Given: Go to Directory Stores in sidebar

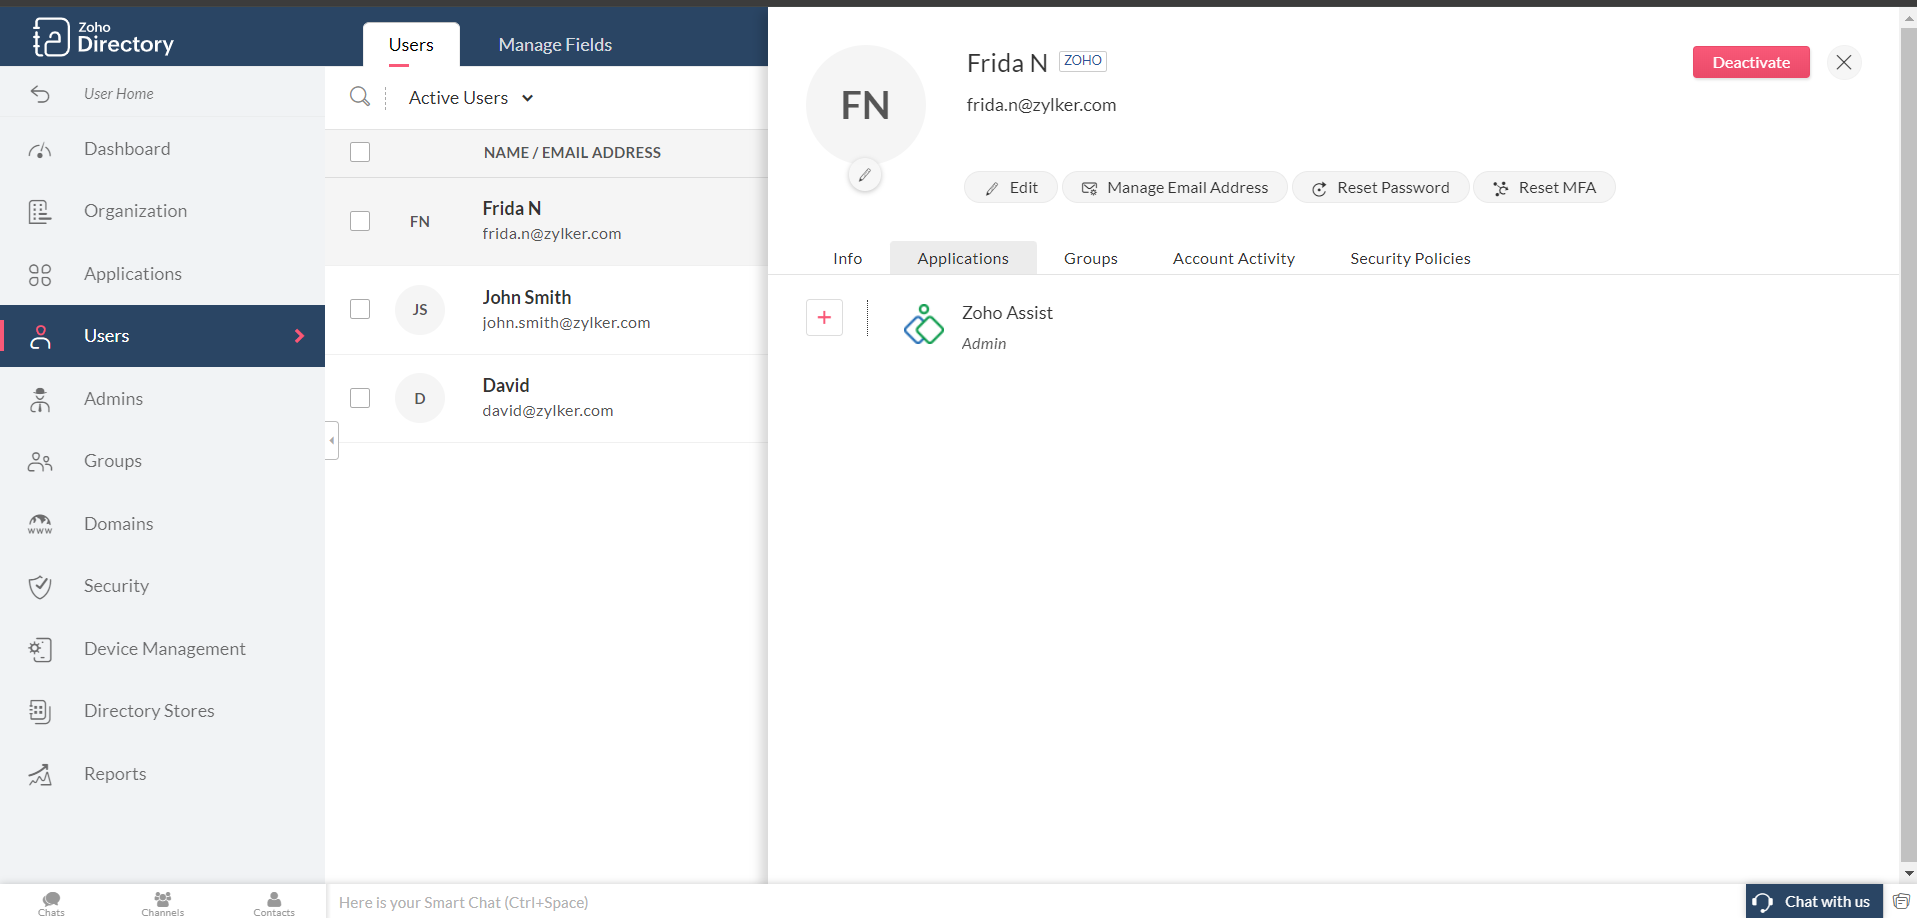Looking at the screenshot, I should click(149, 711).
